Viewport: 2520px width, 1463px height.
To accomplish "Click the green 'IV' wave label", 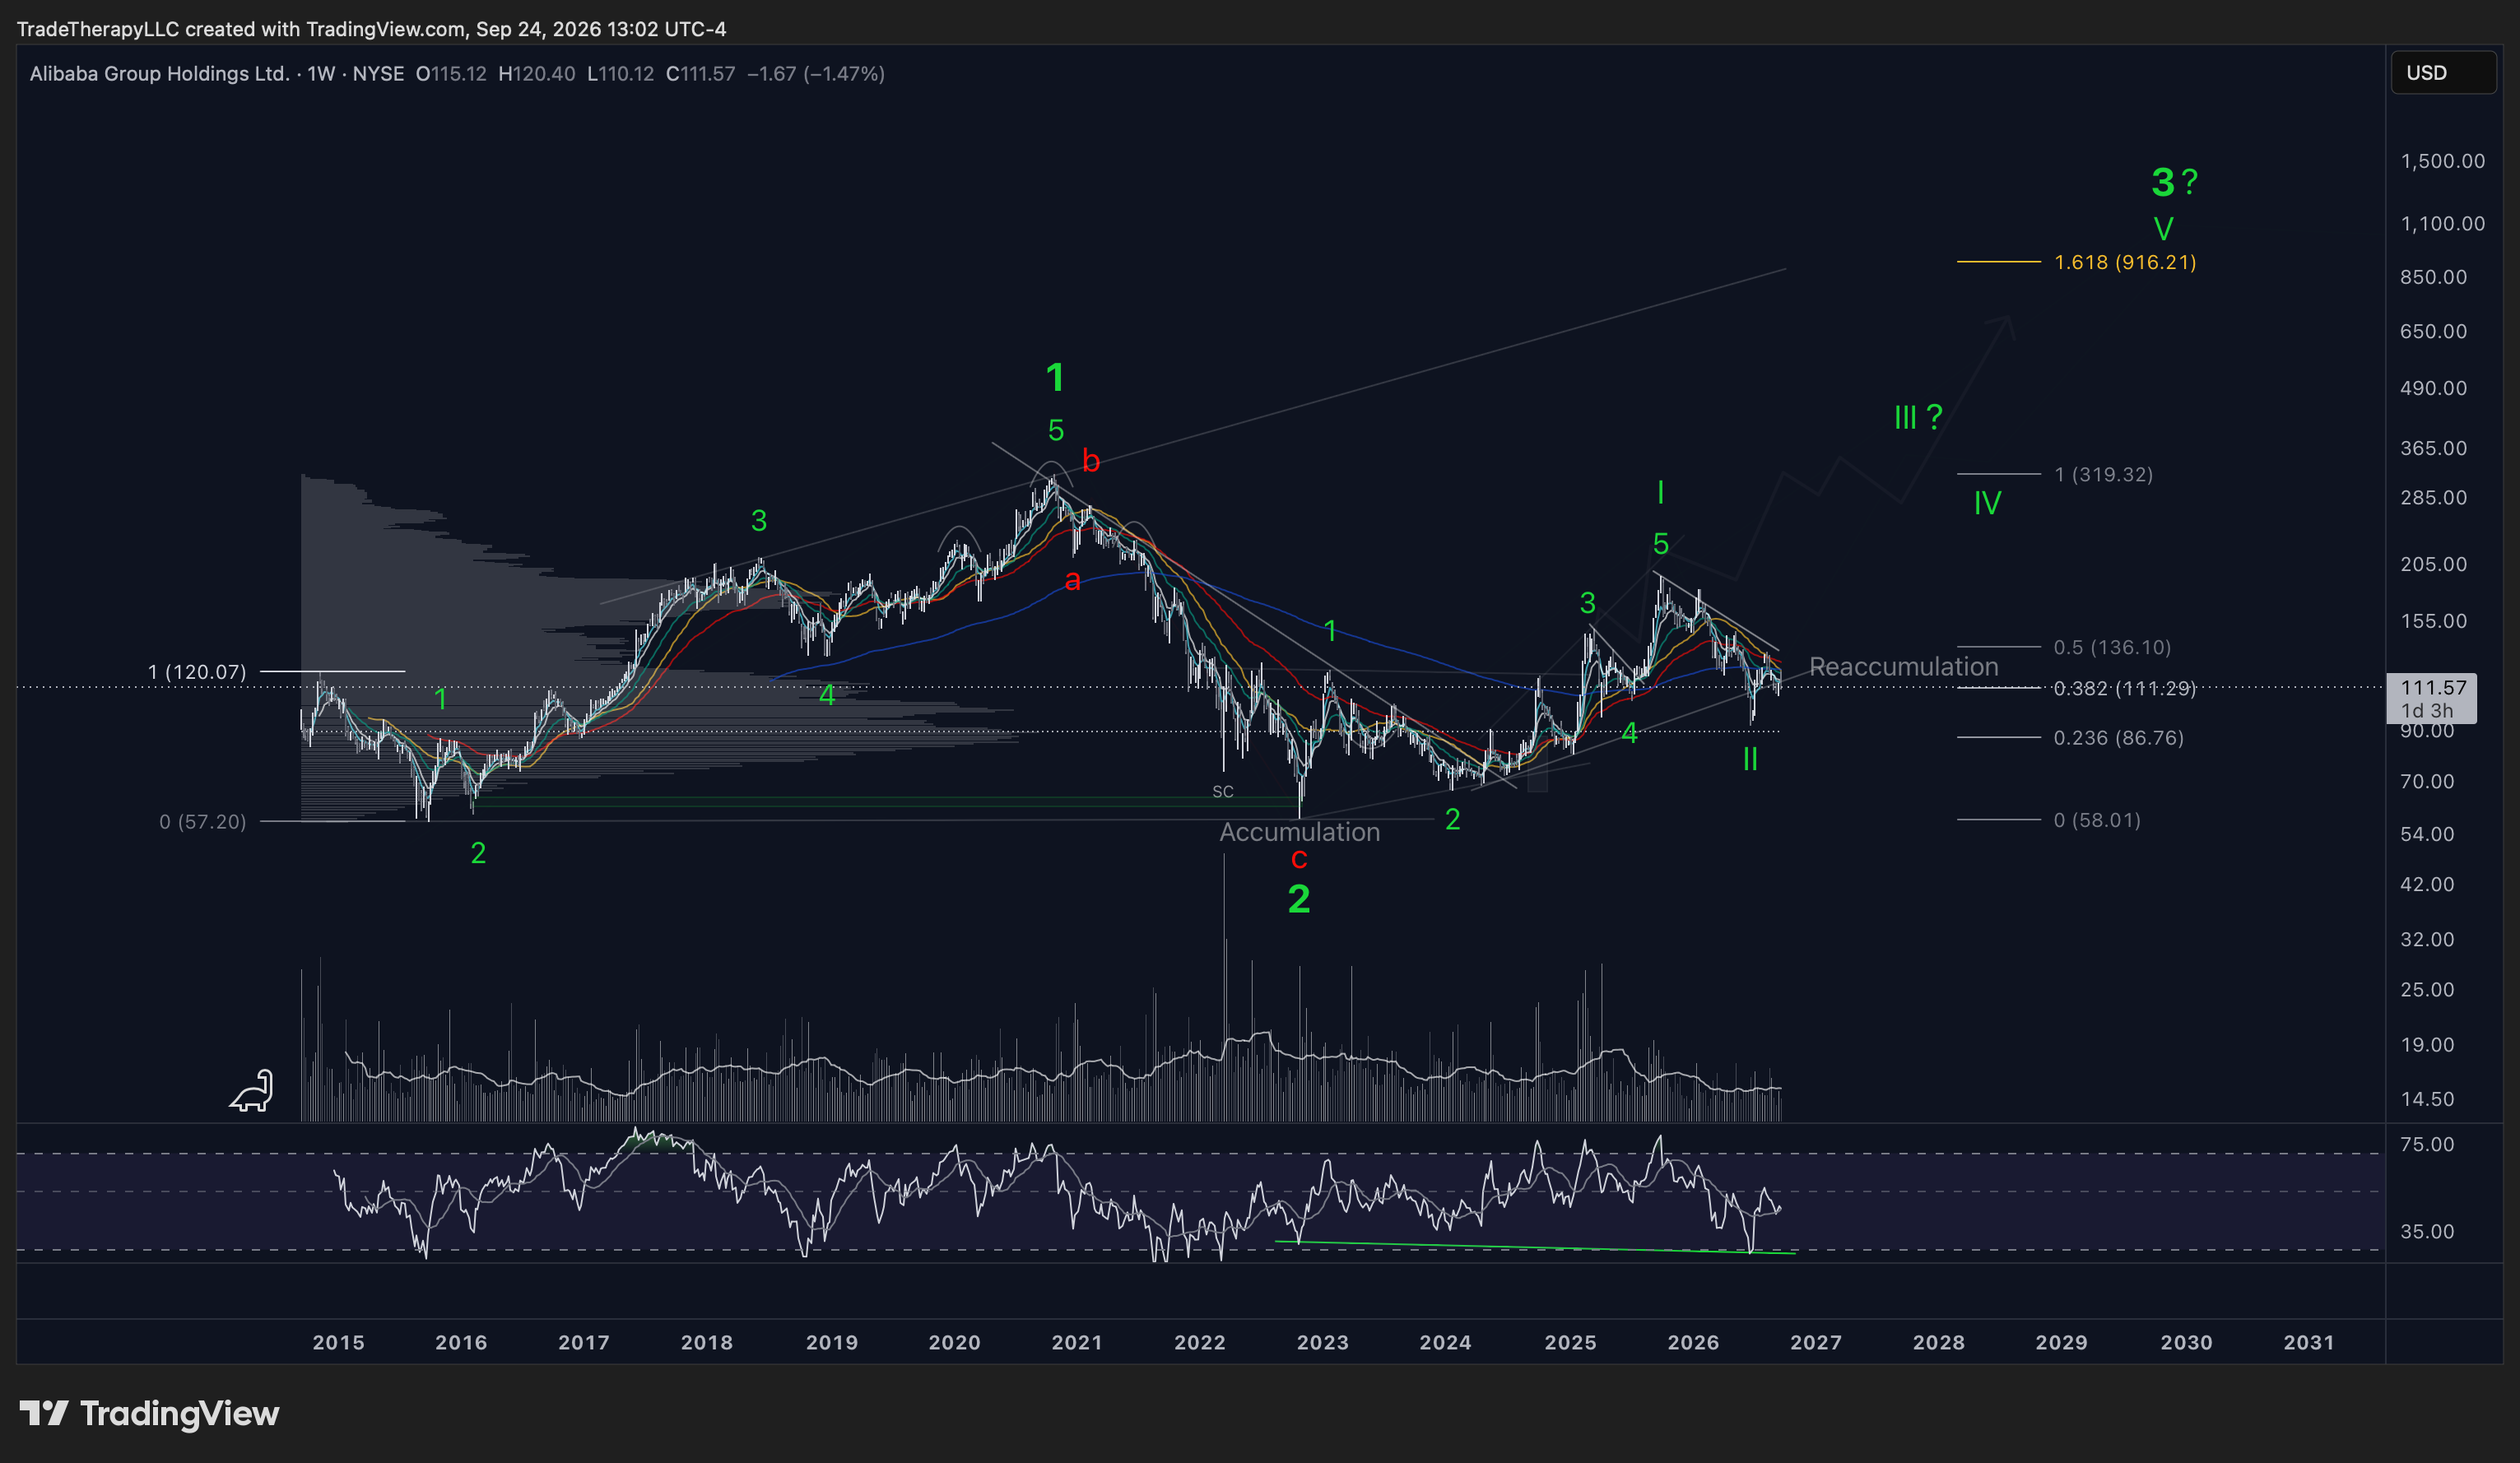I will (x=1987, y=503).
